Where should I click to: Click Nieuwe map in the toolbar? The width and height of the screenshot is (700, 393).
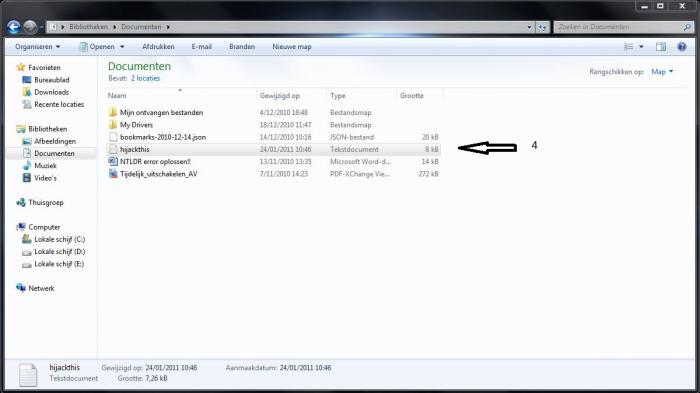coord(292,46)
